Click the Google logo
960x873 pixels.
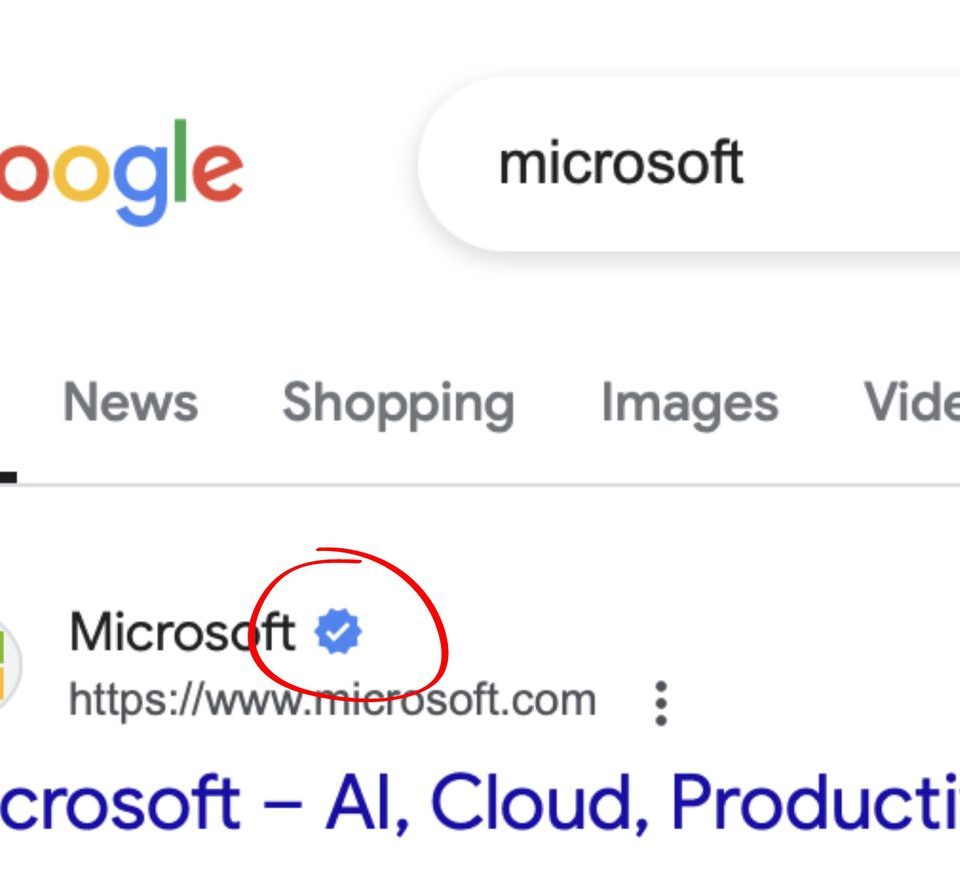pos(120,172)
